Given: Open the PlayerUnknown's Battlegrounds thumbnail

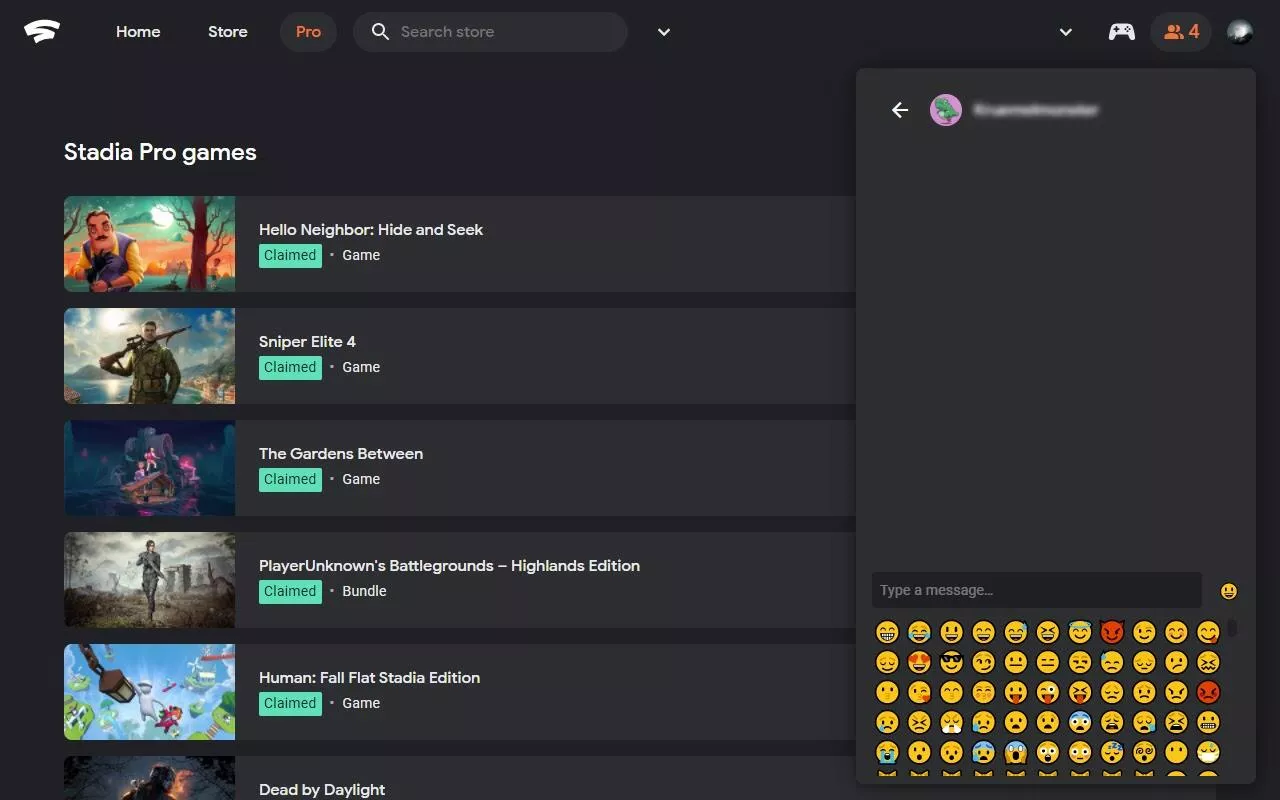Looking at the screenshot, I should click(x=149, y=580).
